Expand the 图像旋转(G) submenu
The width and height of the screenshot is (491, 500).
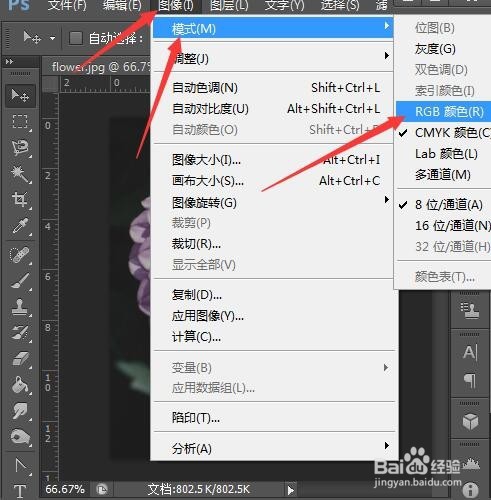tap(273, 202)
